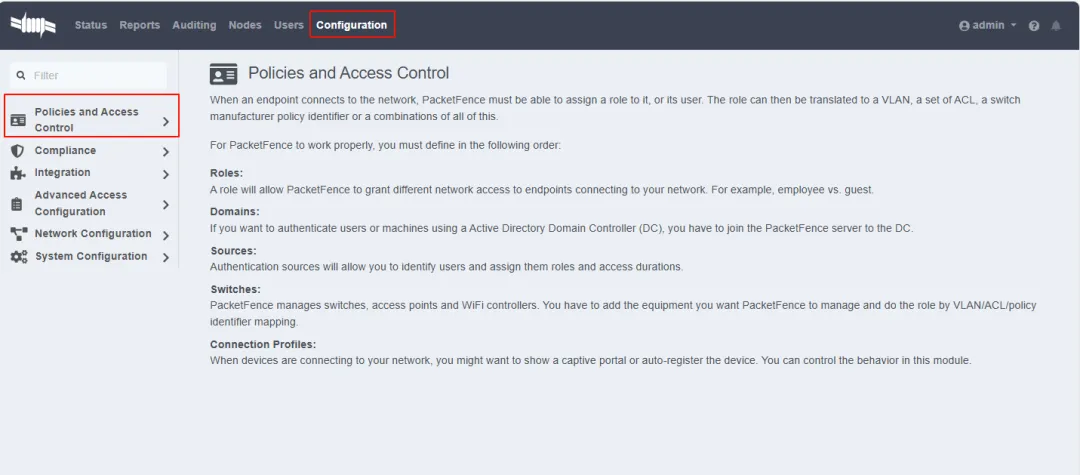Select the Nodes tab

click(x=245, y=25)
